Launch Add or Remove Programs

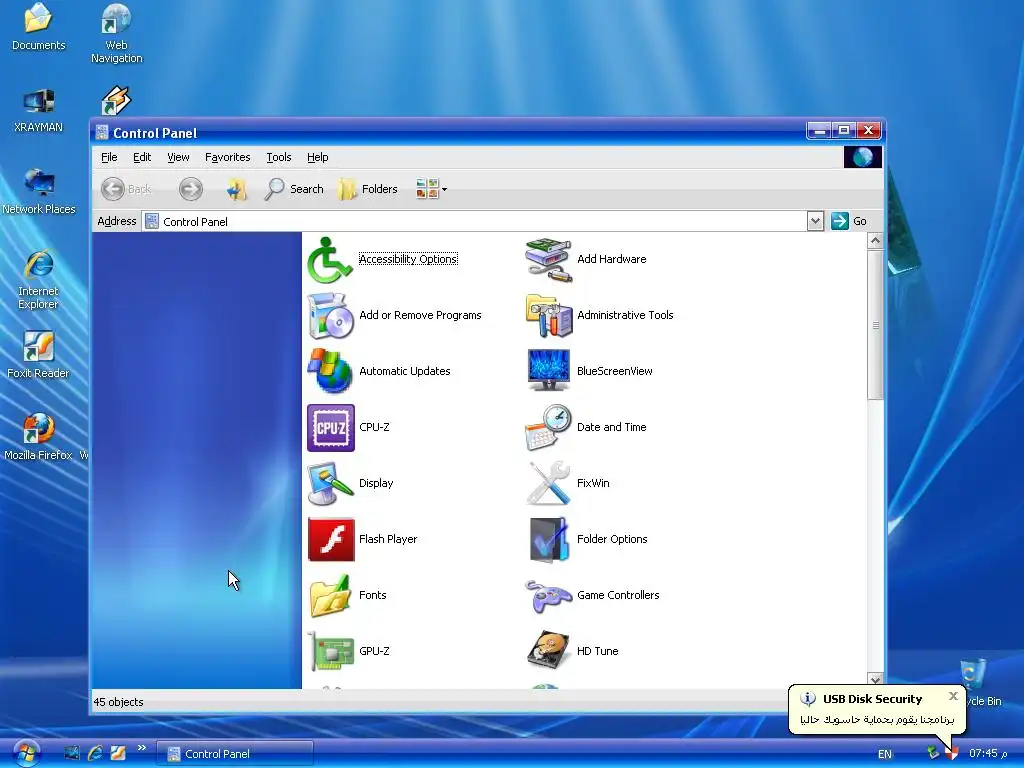pyautogui.click(x=330, y=315)
